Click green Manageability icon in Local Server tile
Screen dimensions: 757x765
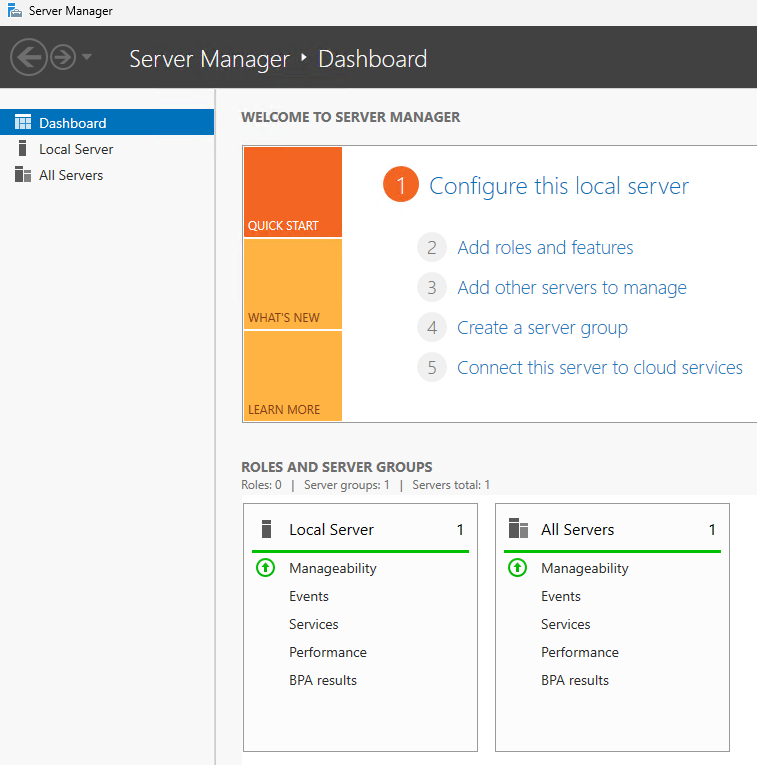265,568
